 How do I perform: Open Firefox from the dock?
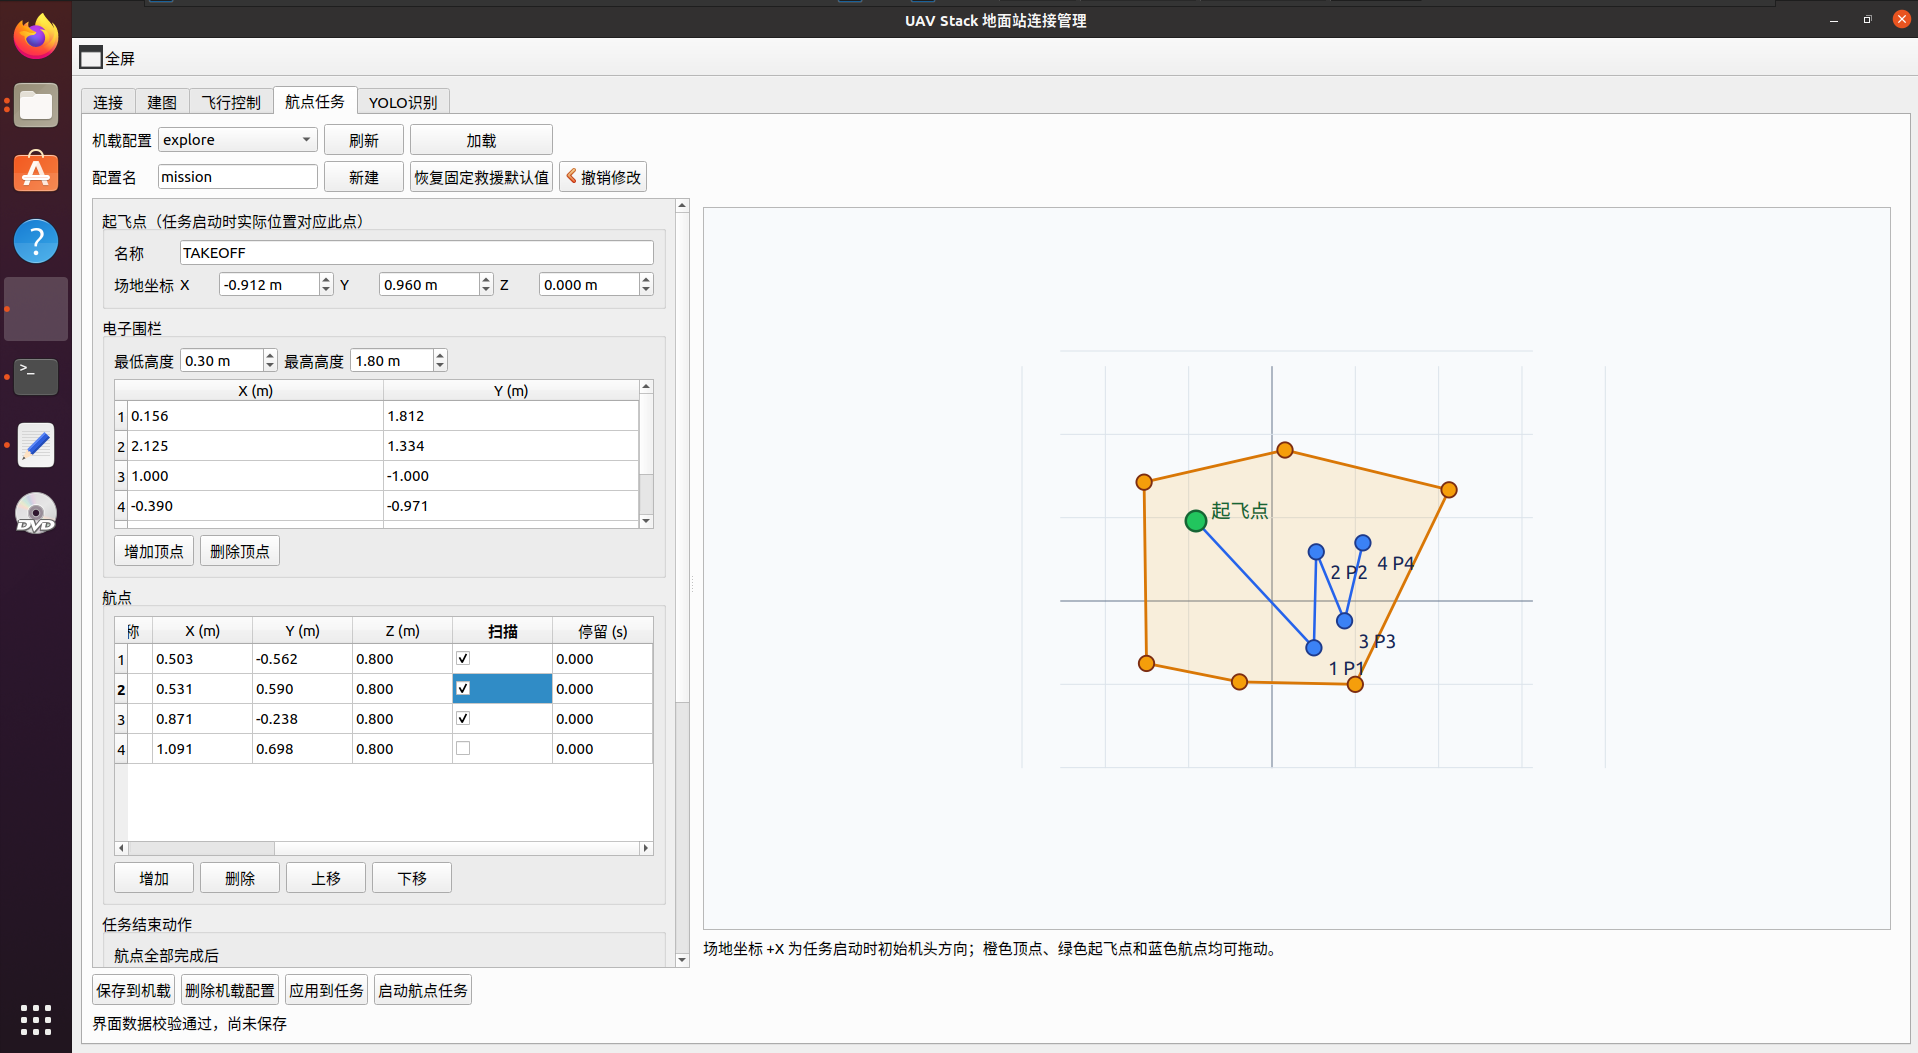(36, 37)
